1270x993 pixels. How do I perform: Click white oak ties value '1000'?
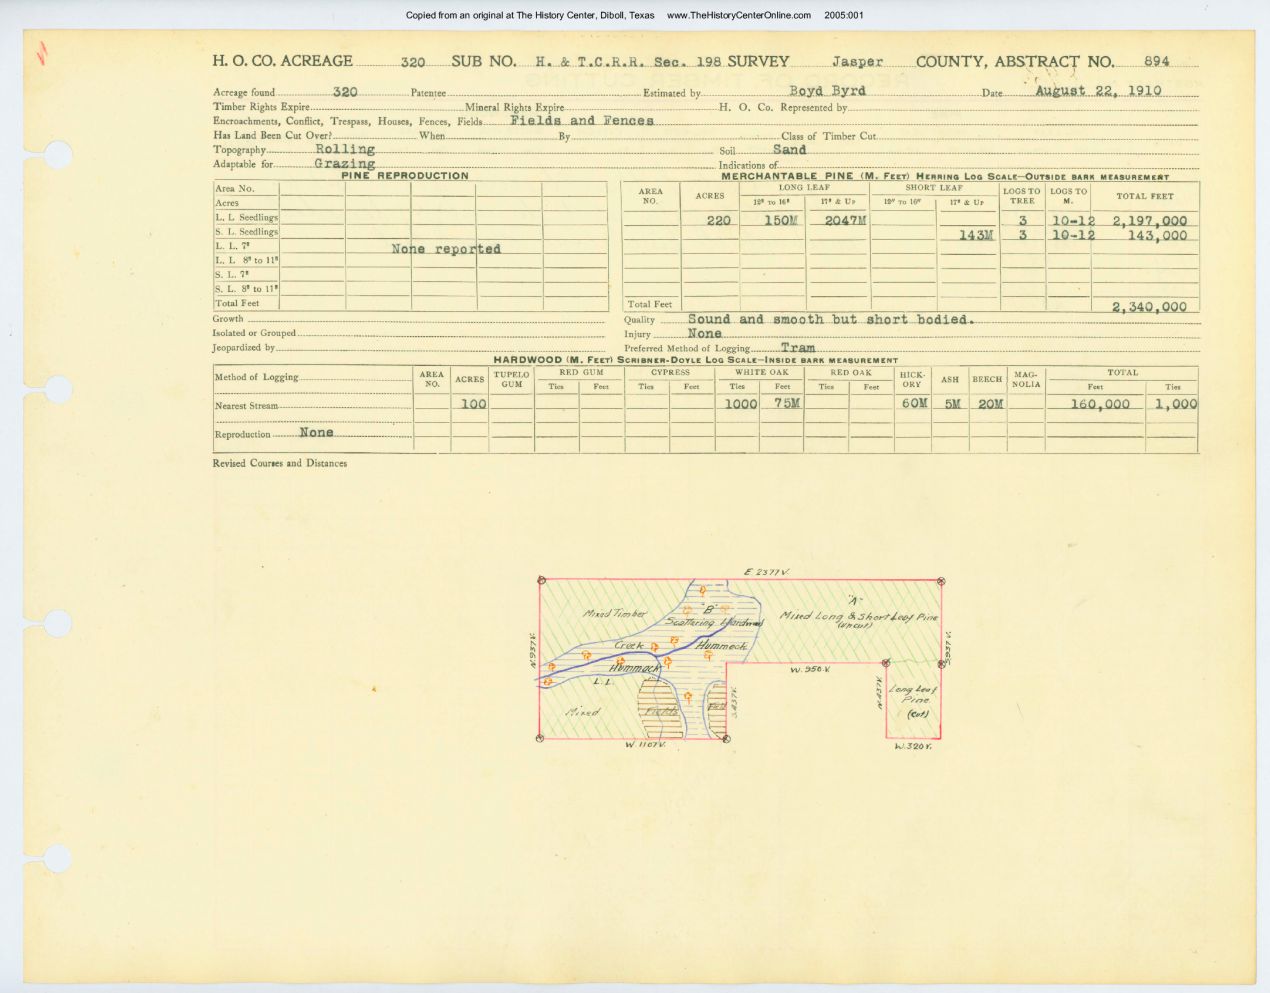point(741,404)
